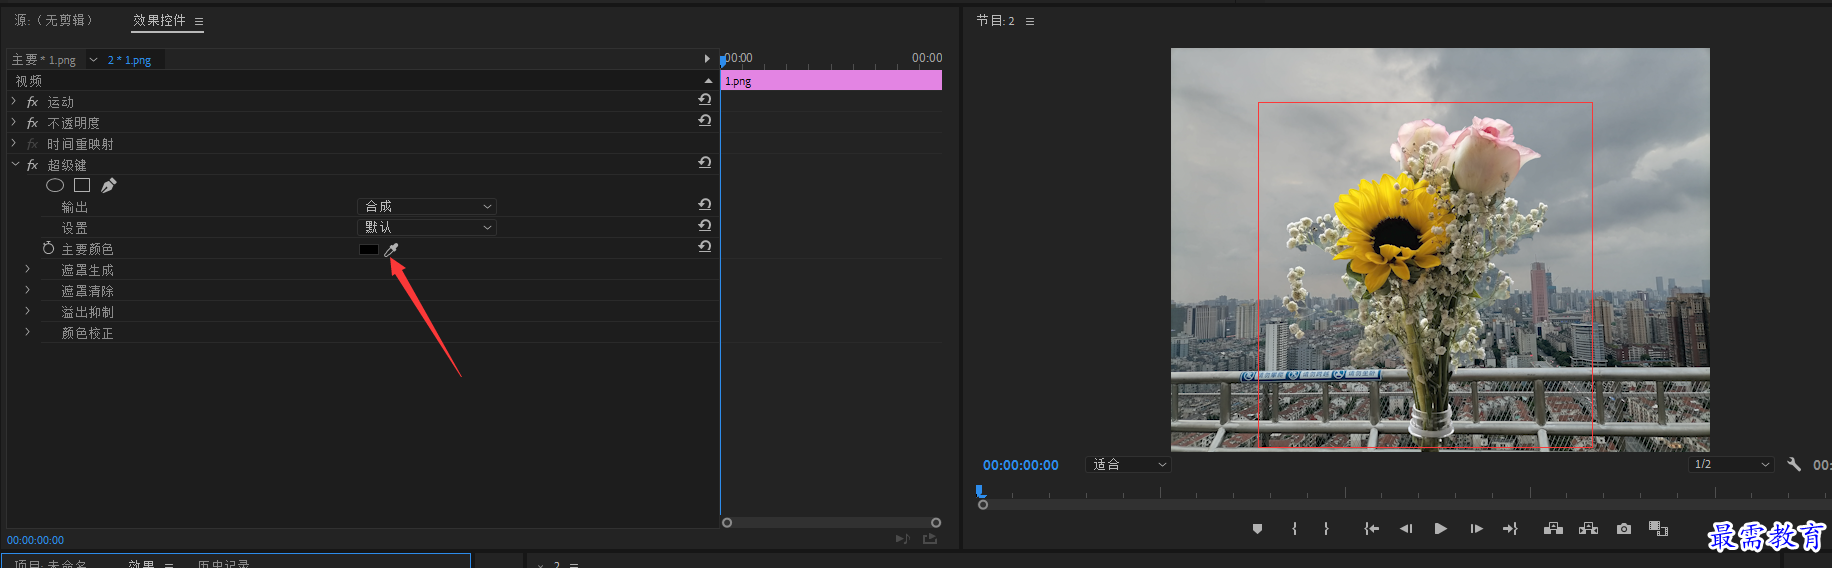Expand the 不透明度 effect properties
The height and width of the screenshot is (568, 1832).
pos(14,122)
